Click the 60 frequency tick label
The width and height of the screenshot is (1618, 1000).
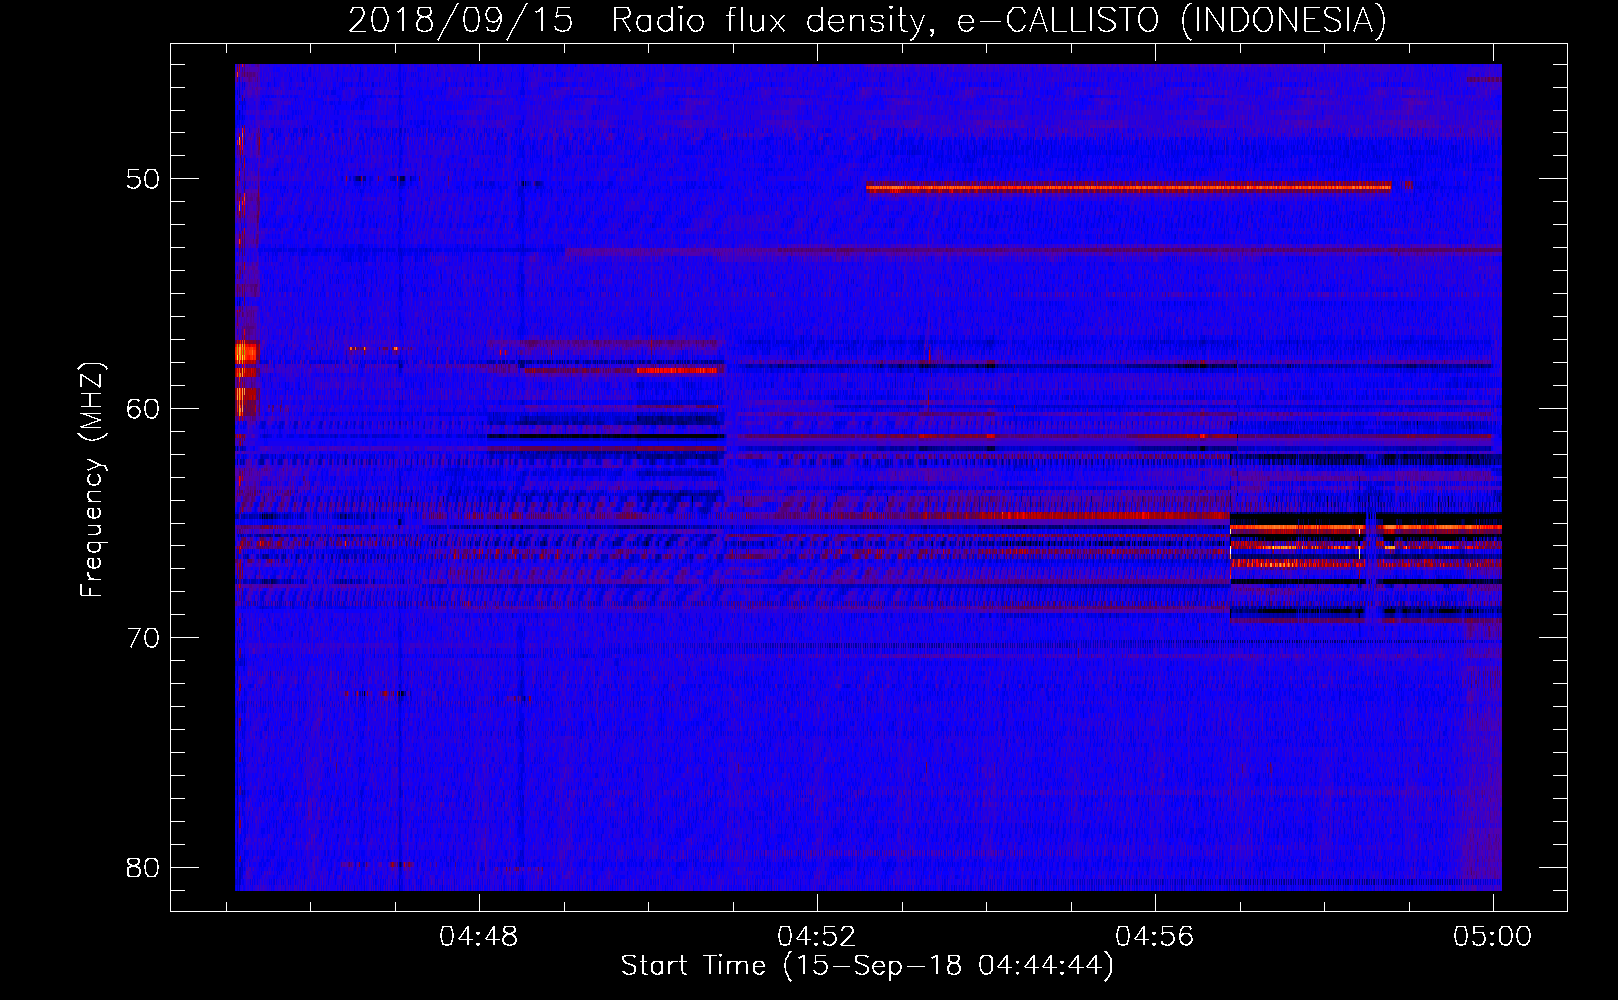coord(143,408)
